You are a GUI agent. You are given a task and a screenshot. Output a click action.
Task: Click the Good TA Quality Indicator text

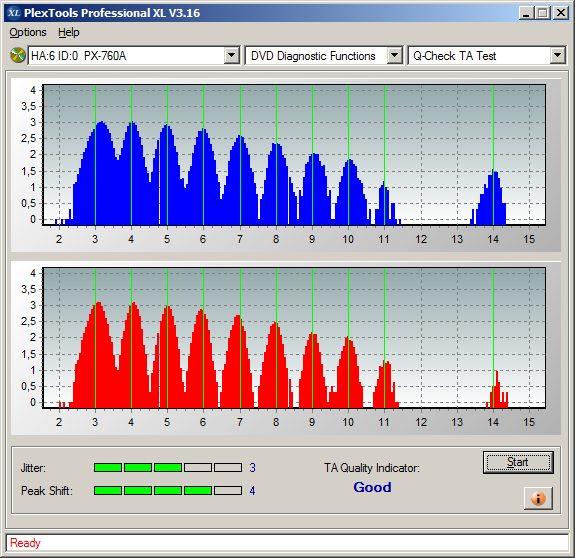coord(372,487)
